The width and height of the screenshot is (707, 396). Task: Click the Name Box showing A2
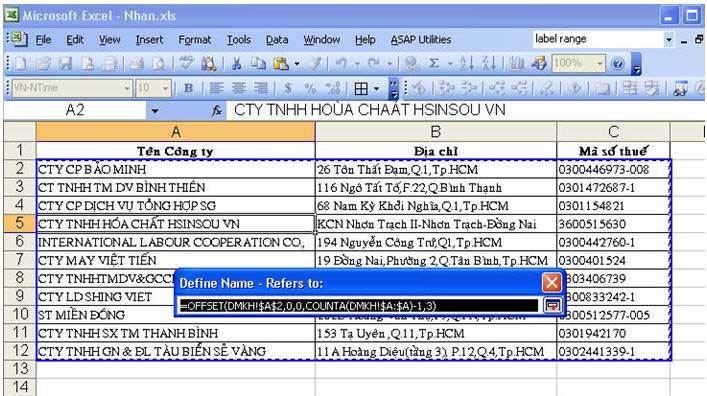click(75, 110)
